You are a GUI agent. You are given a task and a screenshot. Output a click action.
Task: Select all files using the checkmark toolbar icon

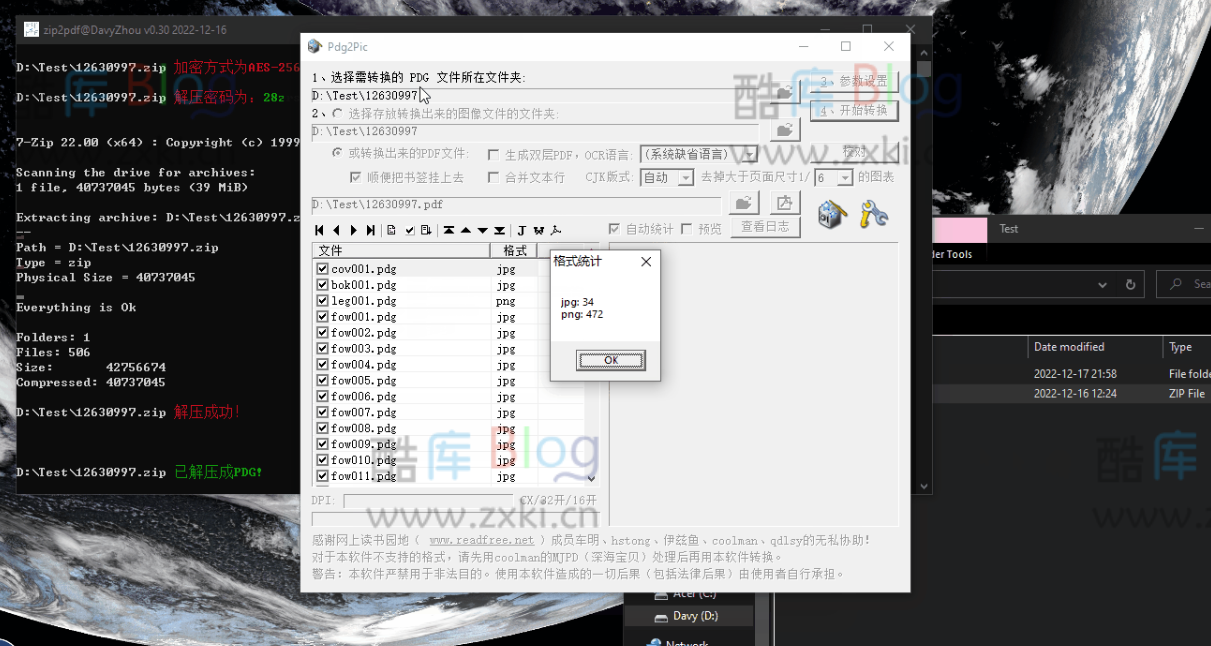tap(409, 230)
